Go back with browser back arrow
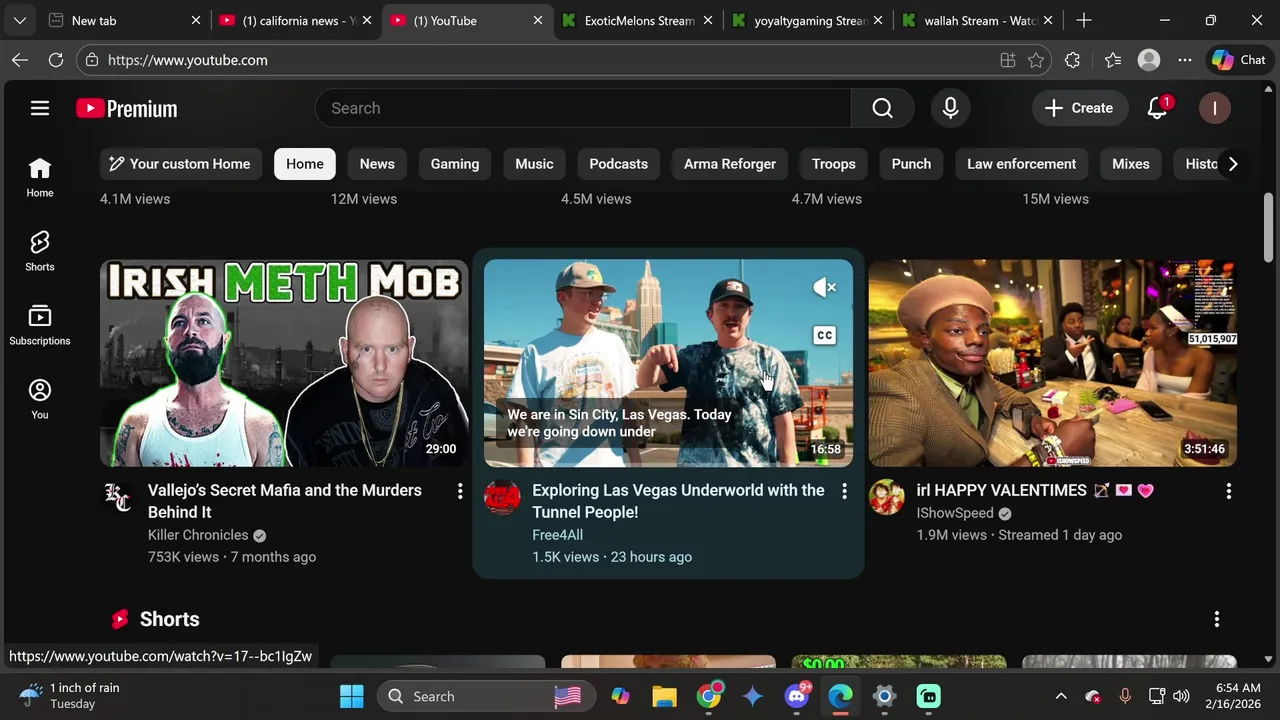This screenshot has height=720, width=1280. 20,60
